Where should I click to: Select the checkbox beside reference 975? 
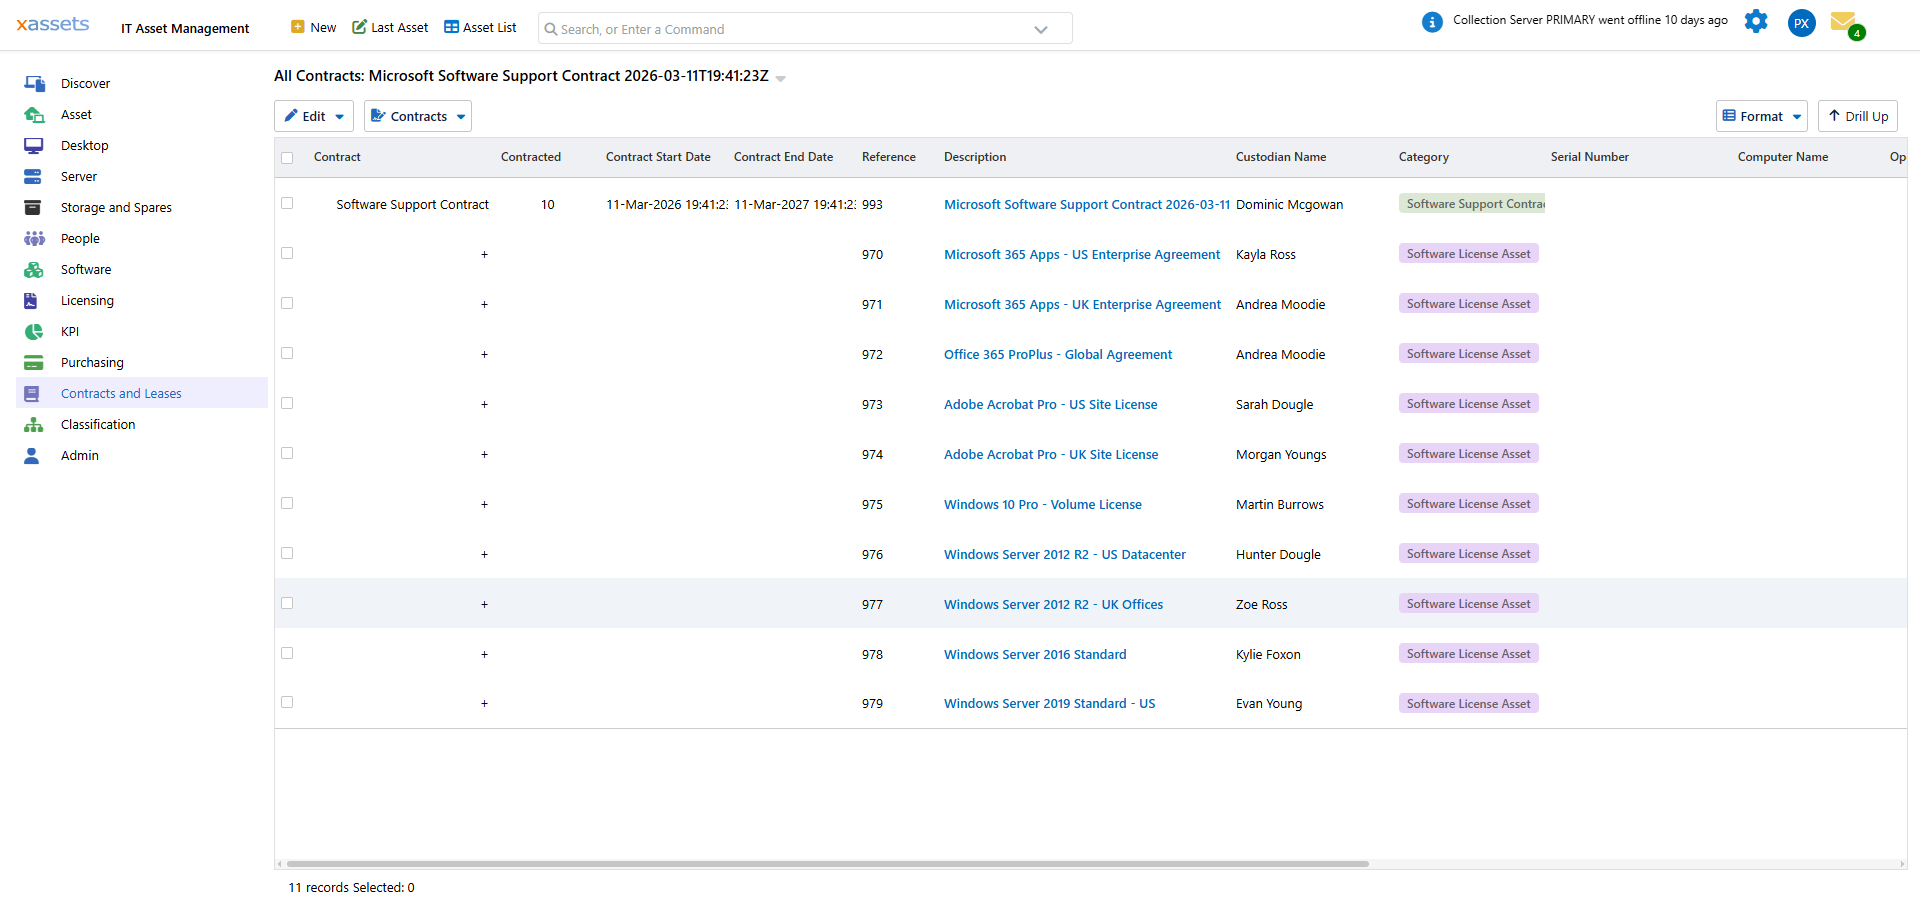(287, 503)
